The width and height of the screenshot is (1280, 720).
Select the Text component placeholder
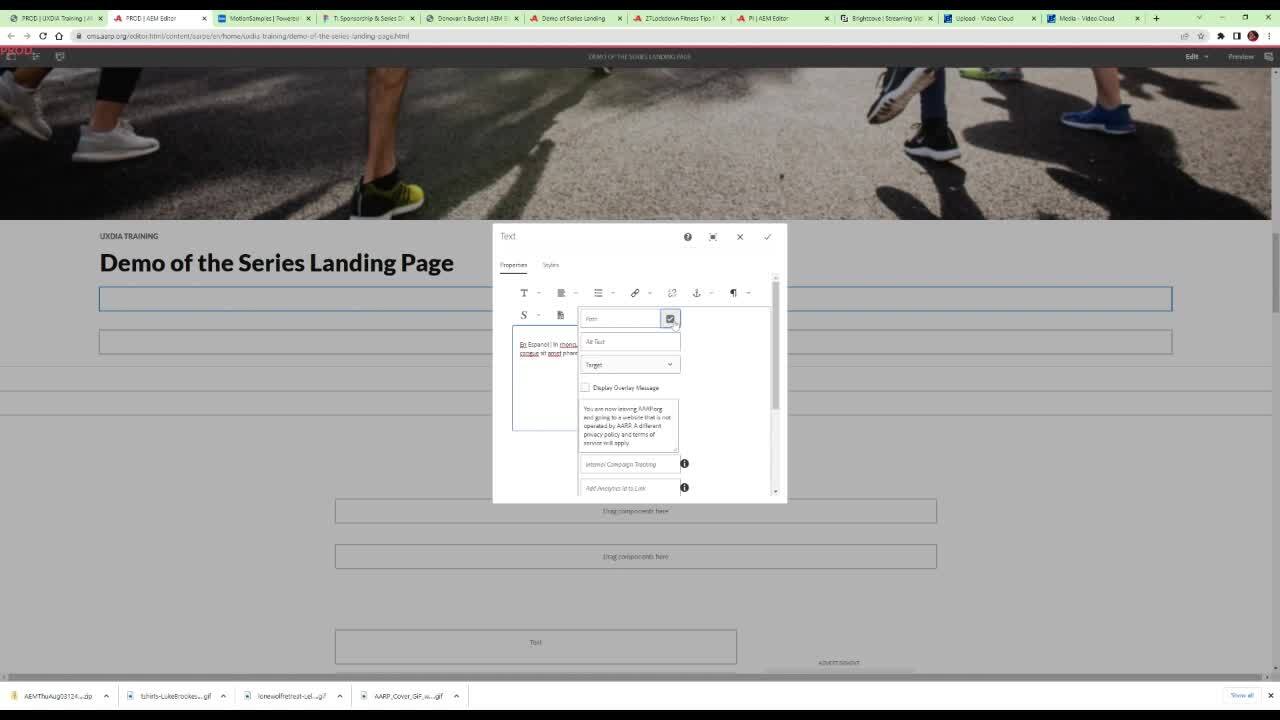pyautogui.click(x=535, y=646)
